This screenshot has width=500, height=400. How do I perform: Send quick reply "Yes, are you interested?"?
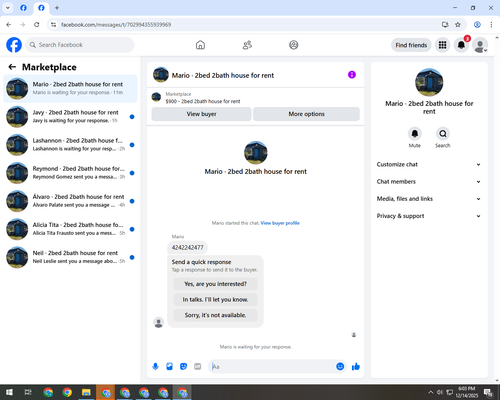215,284
